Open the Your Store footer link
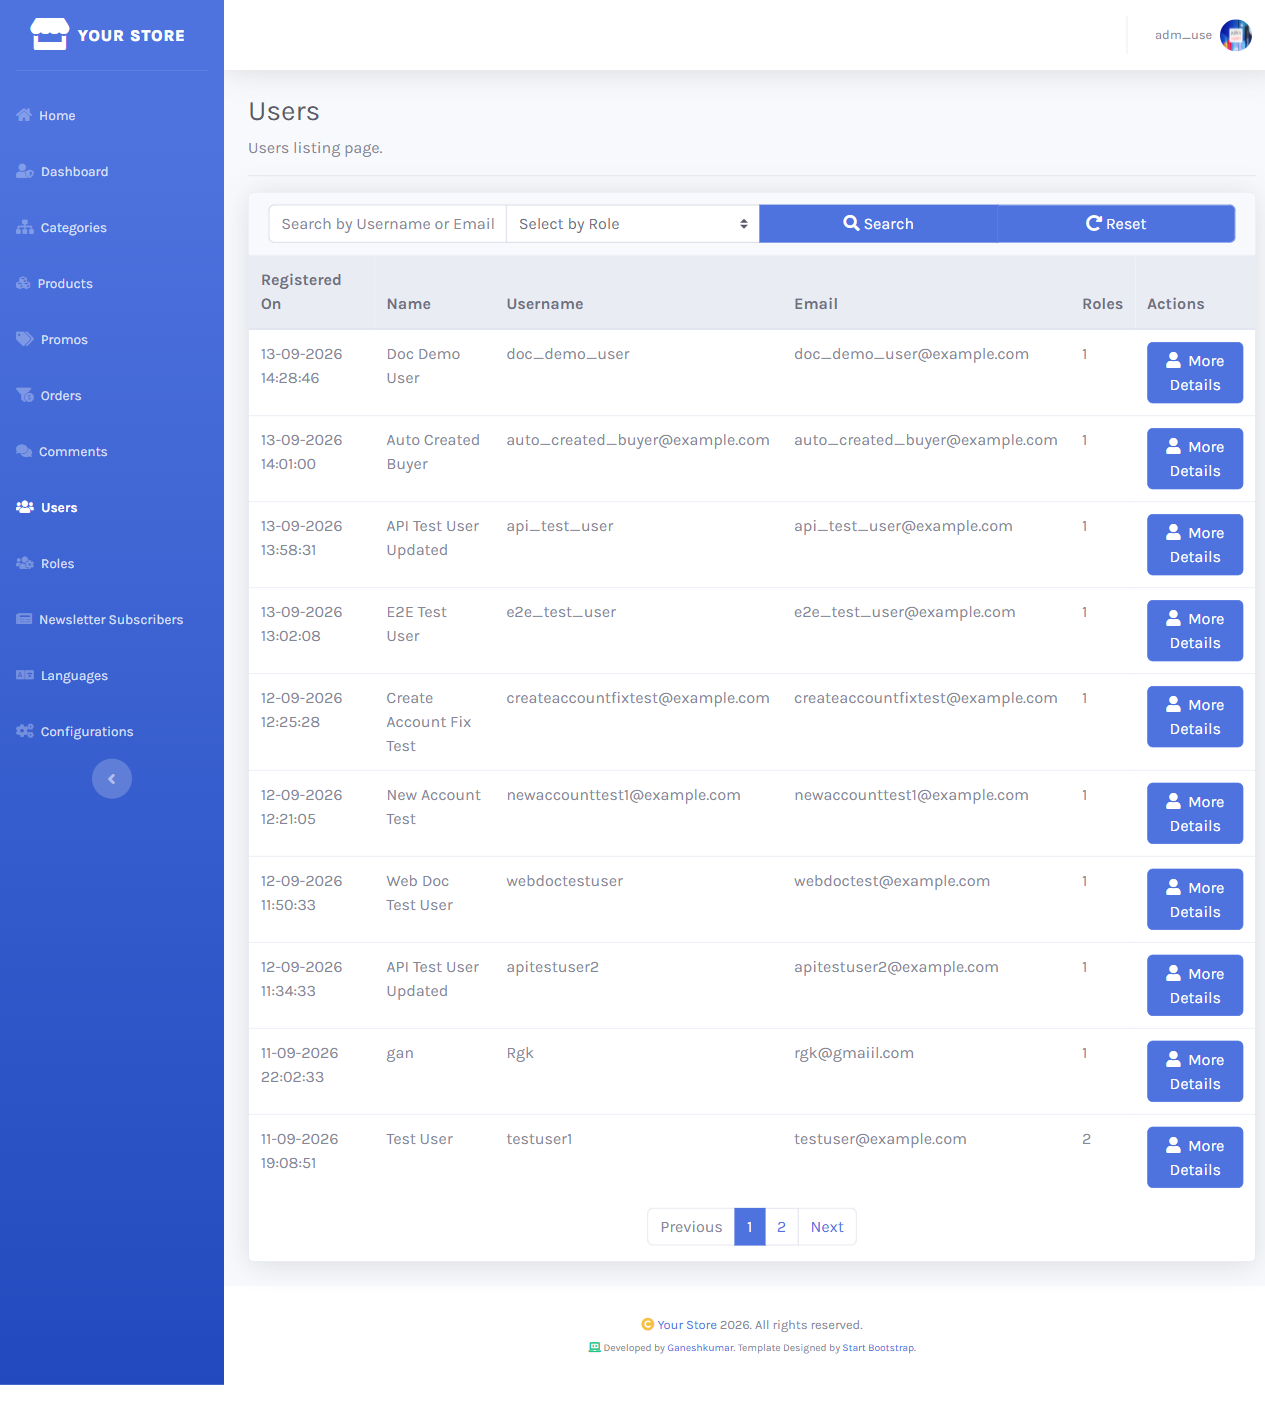 tap(687, 1325)
